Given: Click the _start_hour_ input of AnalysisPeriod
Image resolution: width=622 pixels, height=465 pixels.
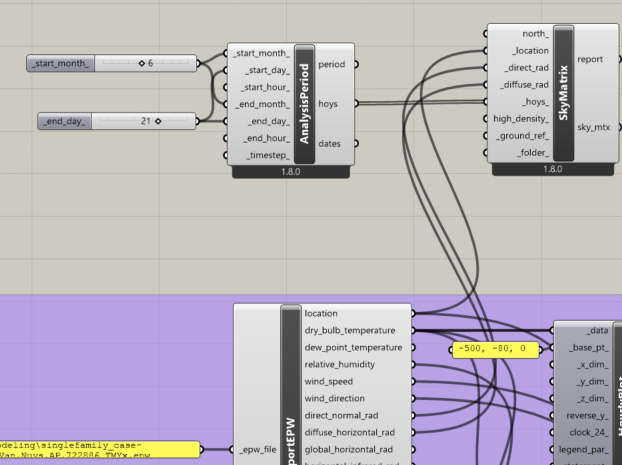Looking at the screenshot, I should (x=265, y=87).
